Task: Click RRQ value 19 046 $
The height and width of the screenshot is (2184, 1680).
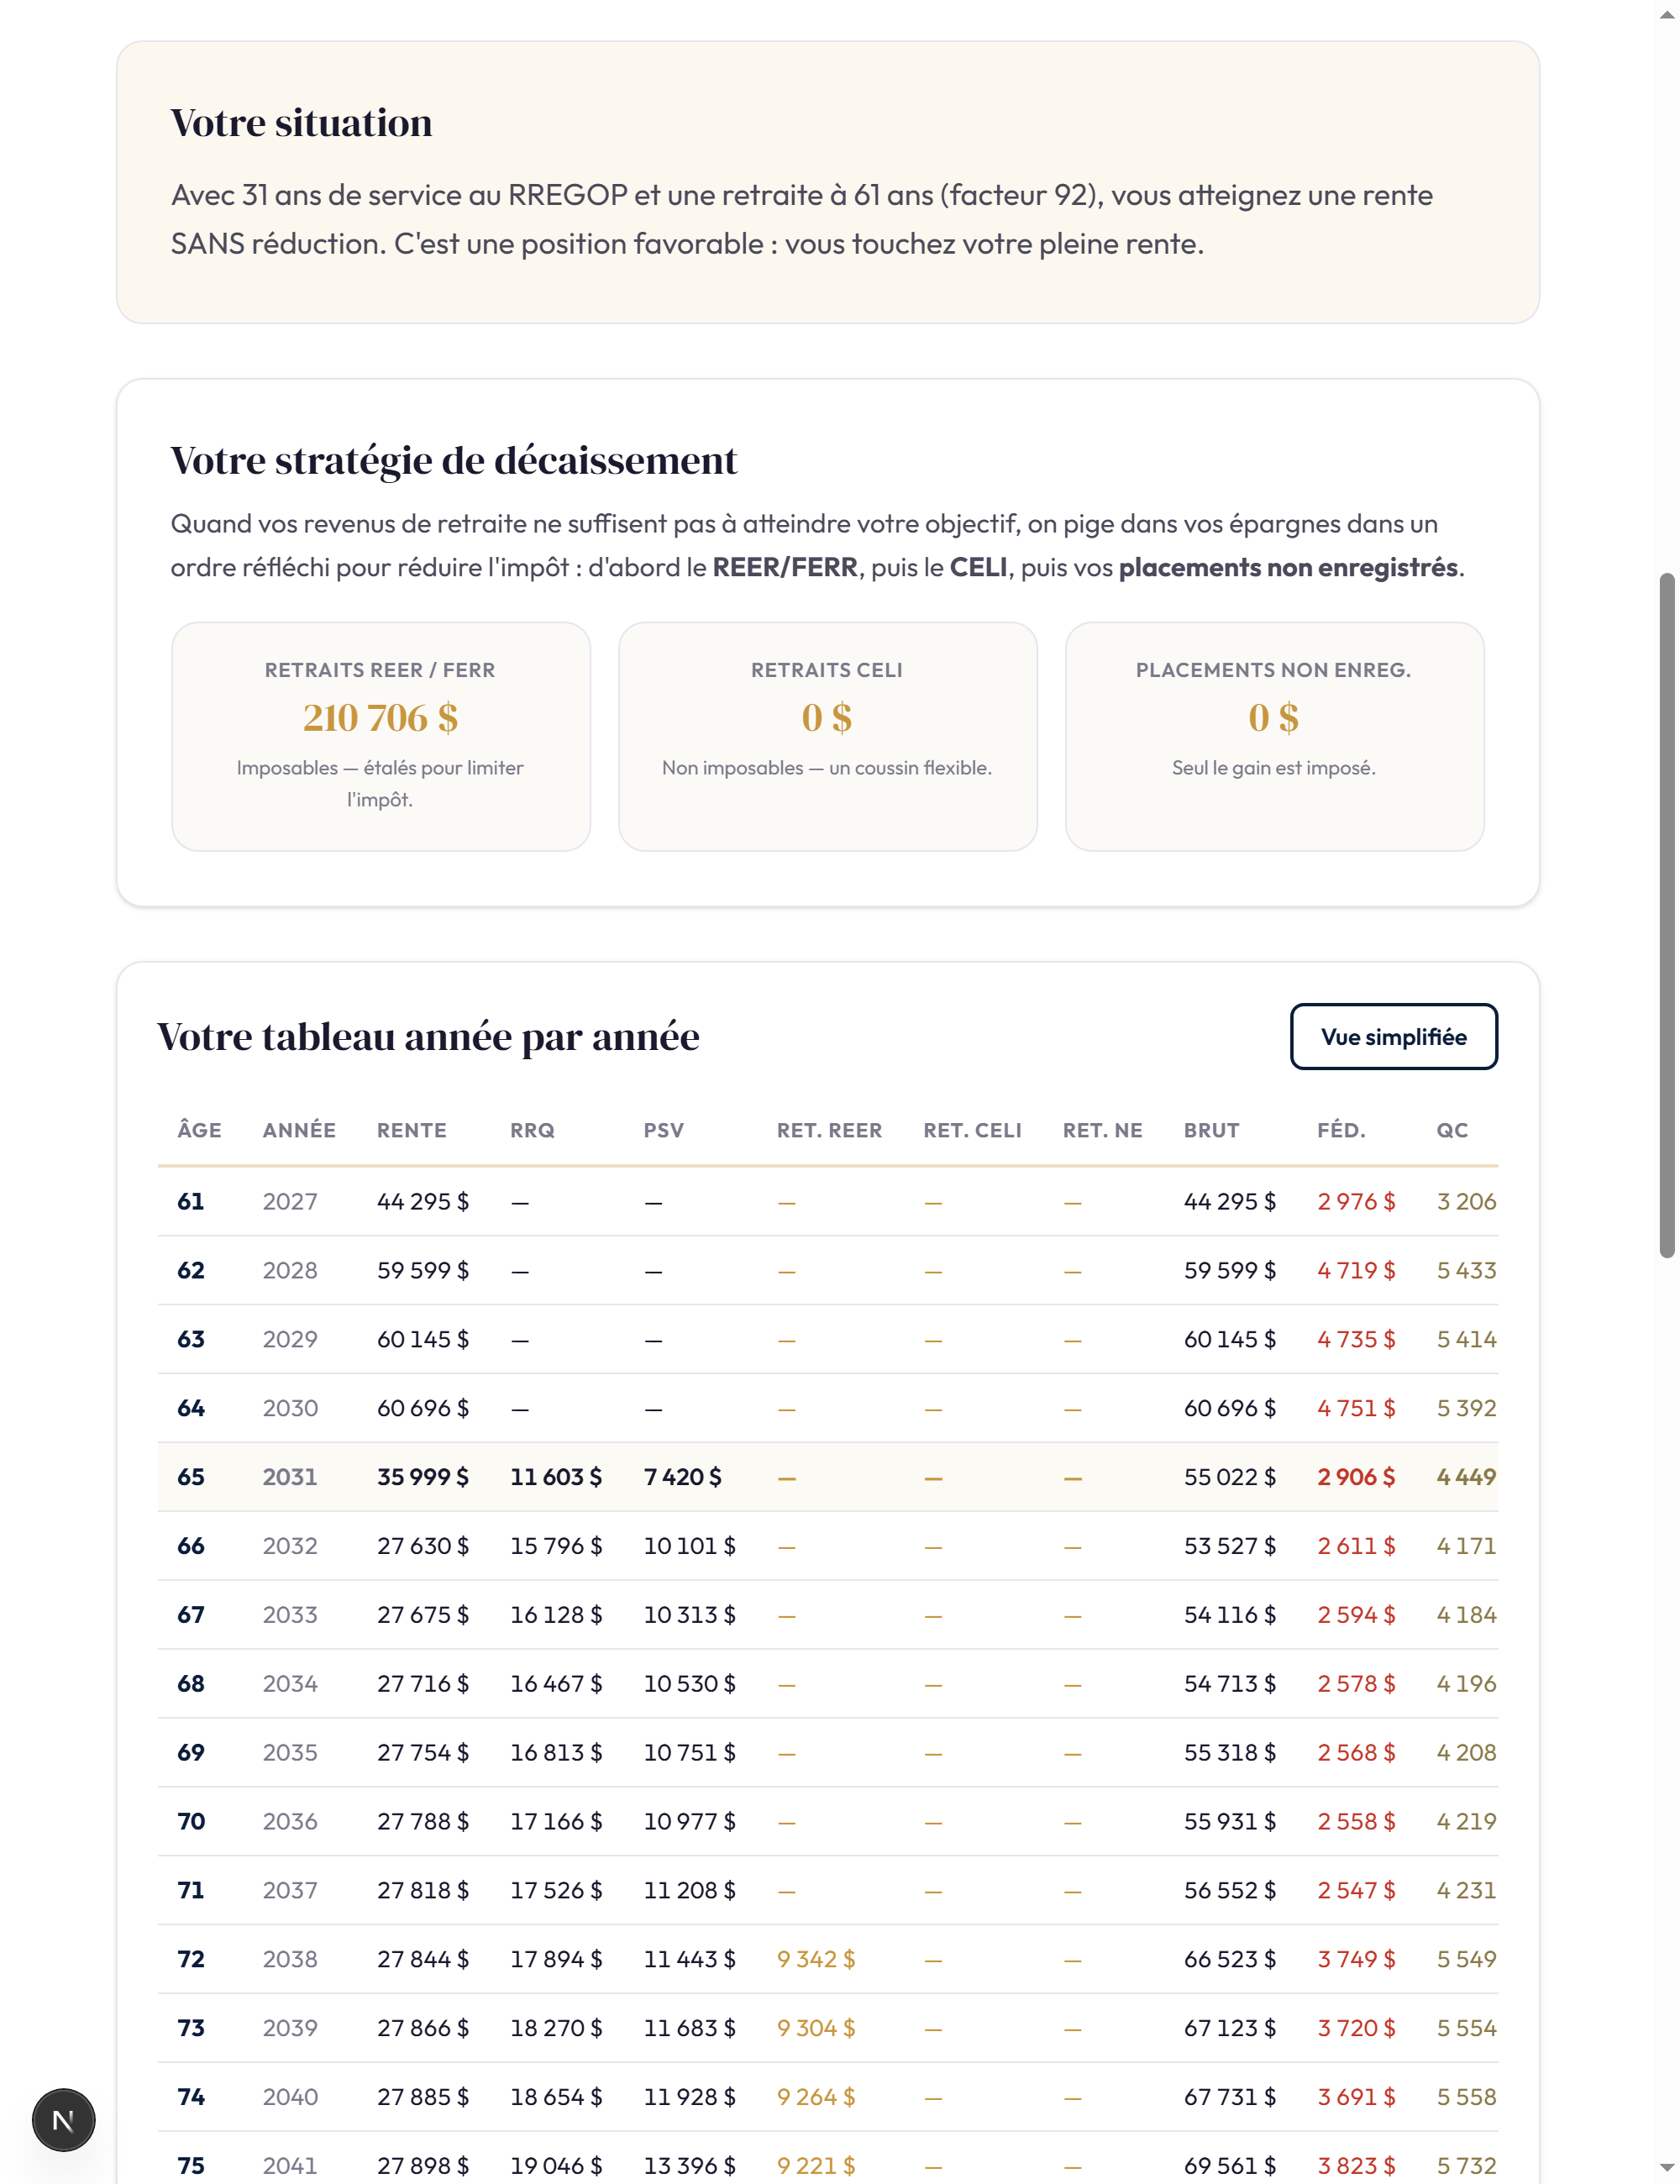Action: (556, 2165)
